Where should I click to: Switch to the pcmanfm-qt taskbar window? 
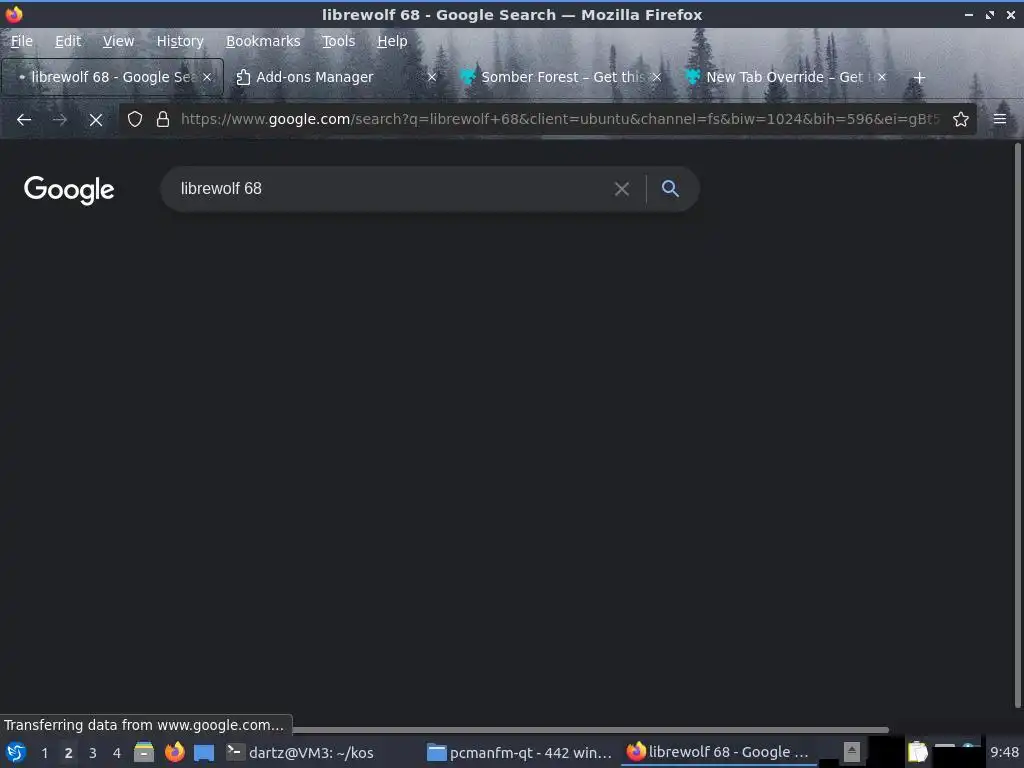click(x=520, y=752)
